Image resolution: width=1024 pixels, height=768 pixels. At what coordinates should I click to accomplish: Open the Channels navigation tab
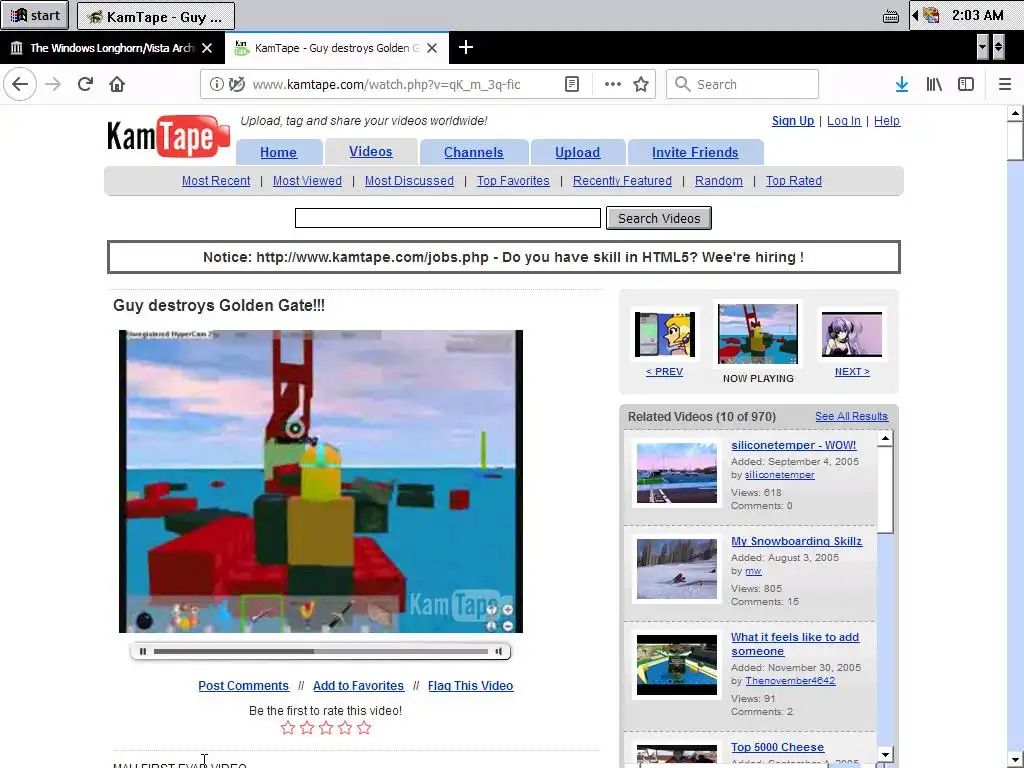[x=473, y=152]
